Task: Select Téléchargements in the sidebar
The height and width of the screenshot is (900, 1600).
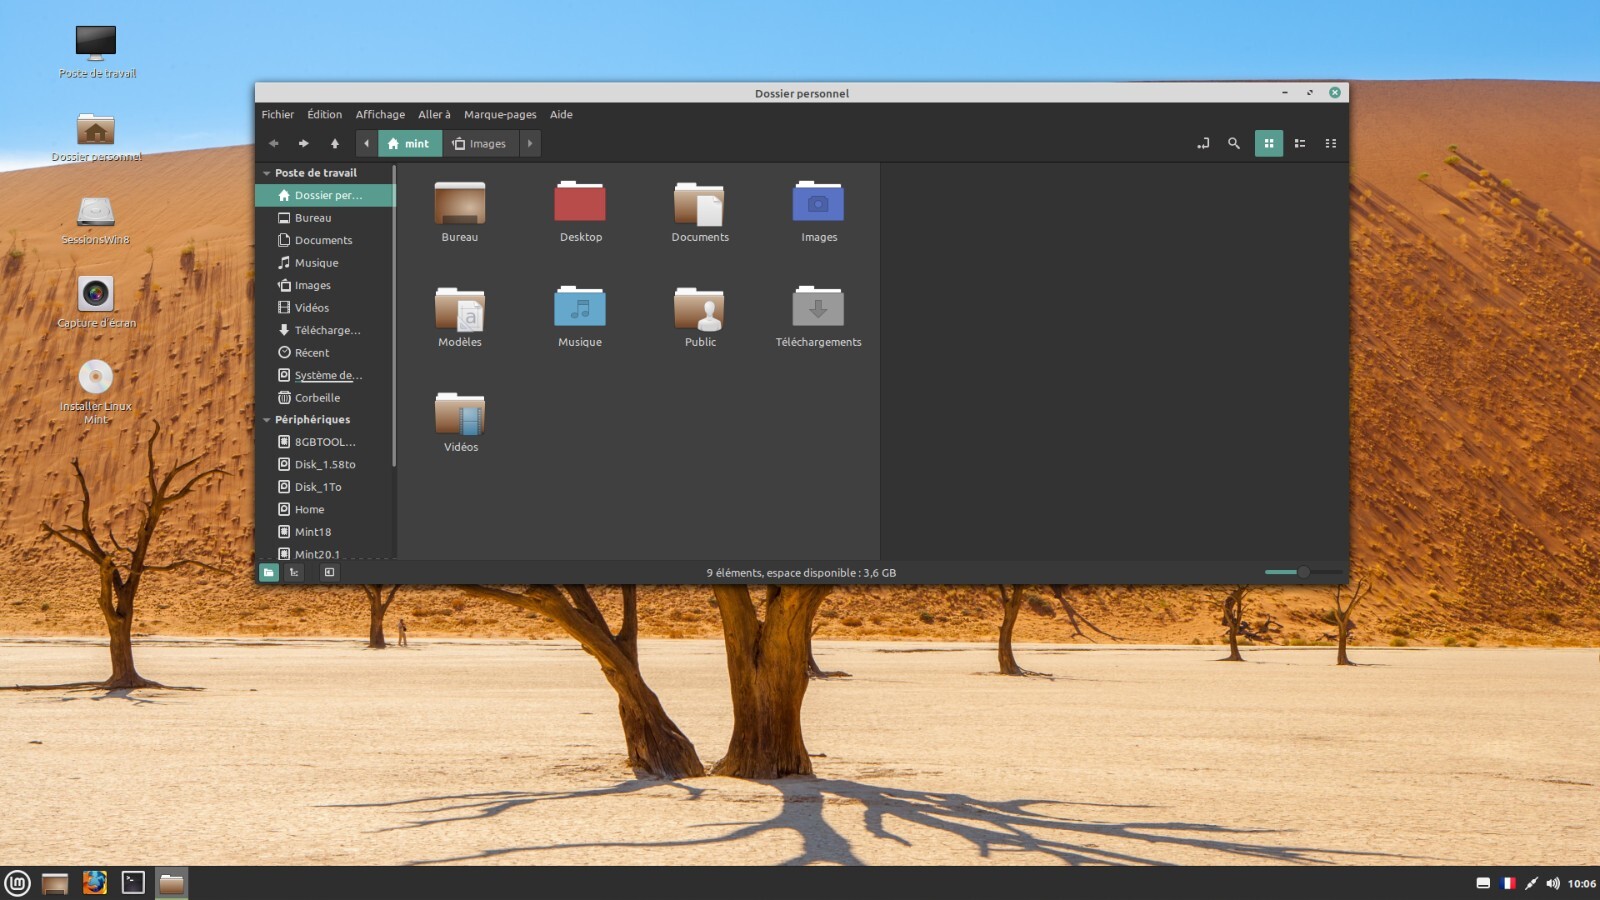Action: pyautogui.click(x=325, y=330)
